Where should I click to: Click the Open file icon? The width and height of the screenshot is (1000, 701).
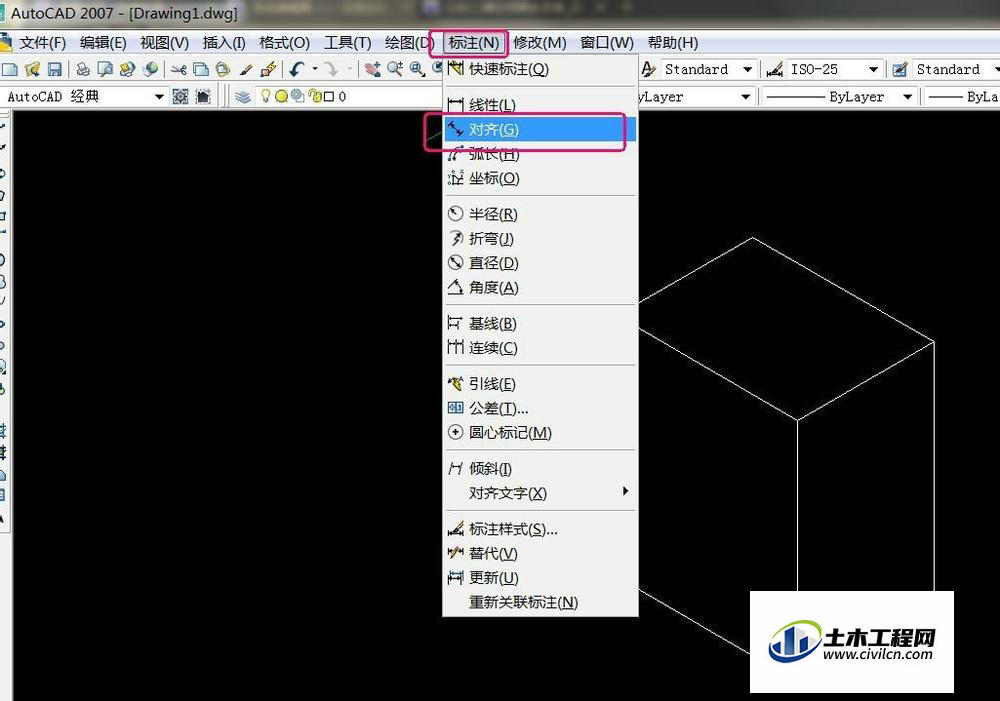(x=33, y=69)
